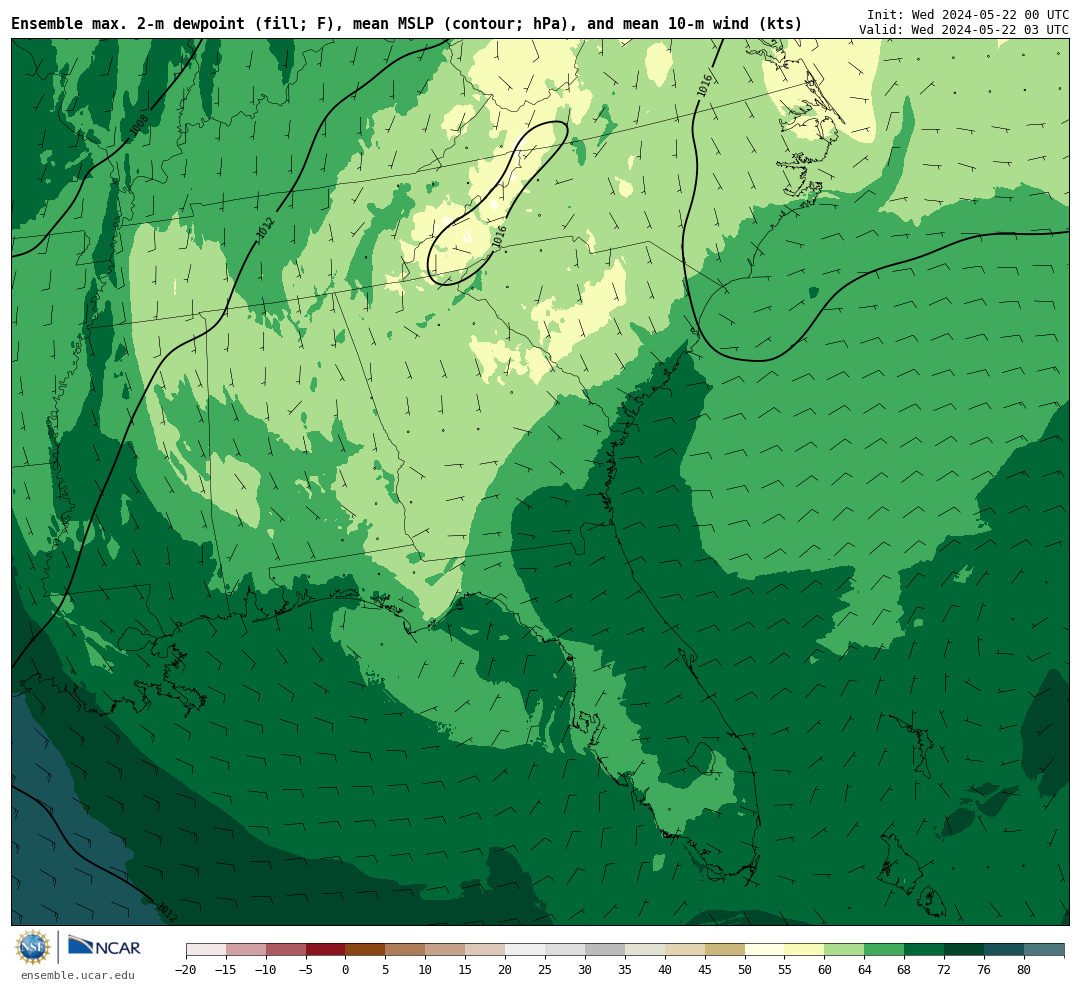
Task: Click the 1008 contour label
Action: (x=138, y=125)
